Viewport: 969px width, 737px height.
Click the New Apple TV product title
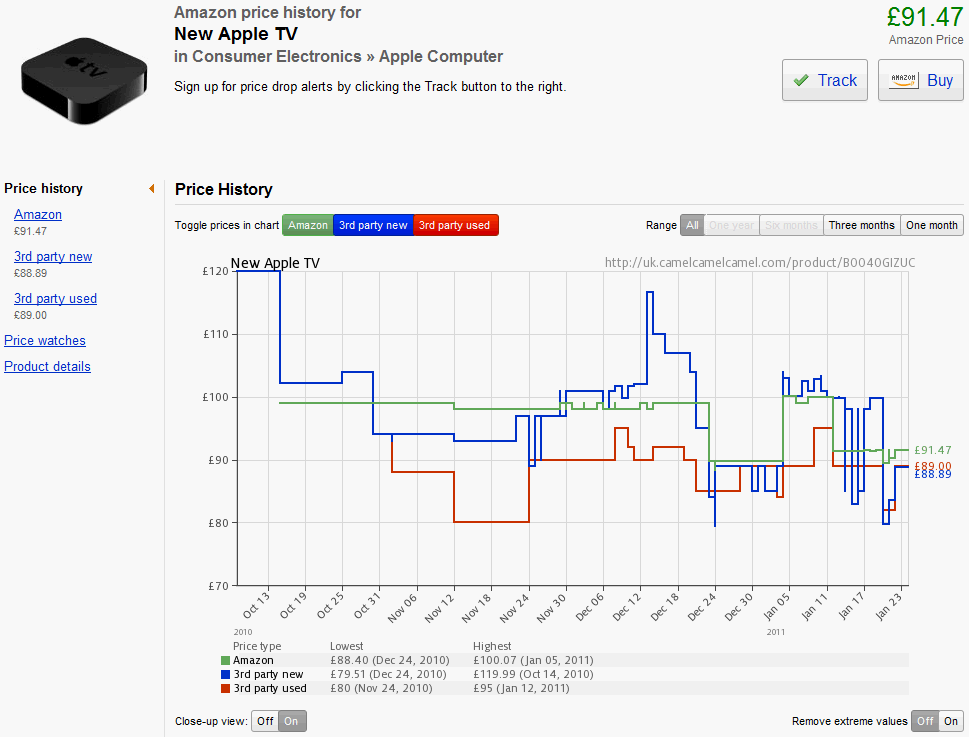click(236, 34)
